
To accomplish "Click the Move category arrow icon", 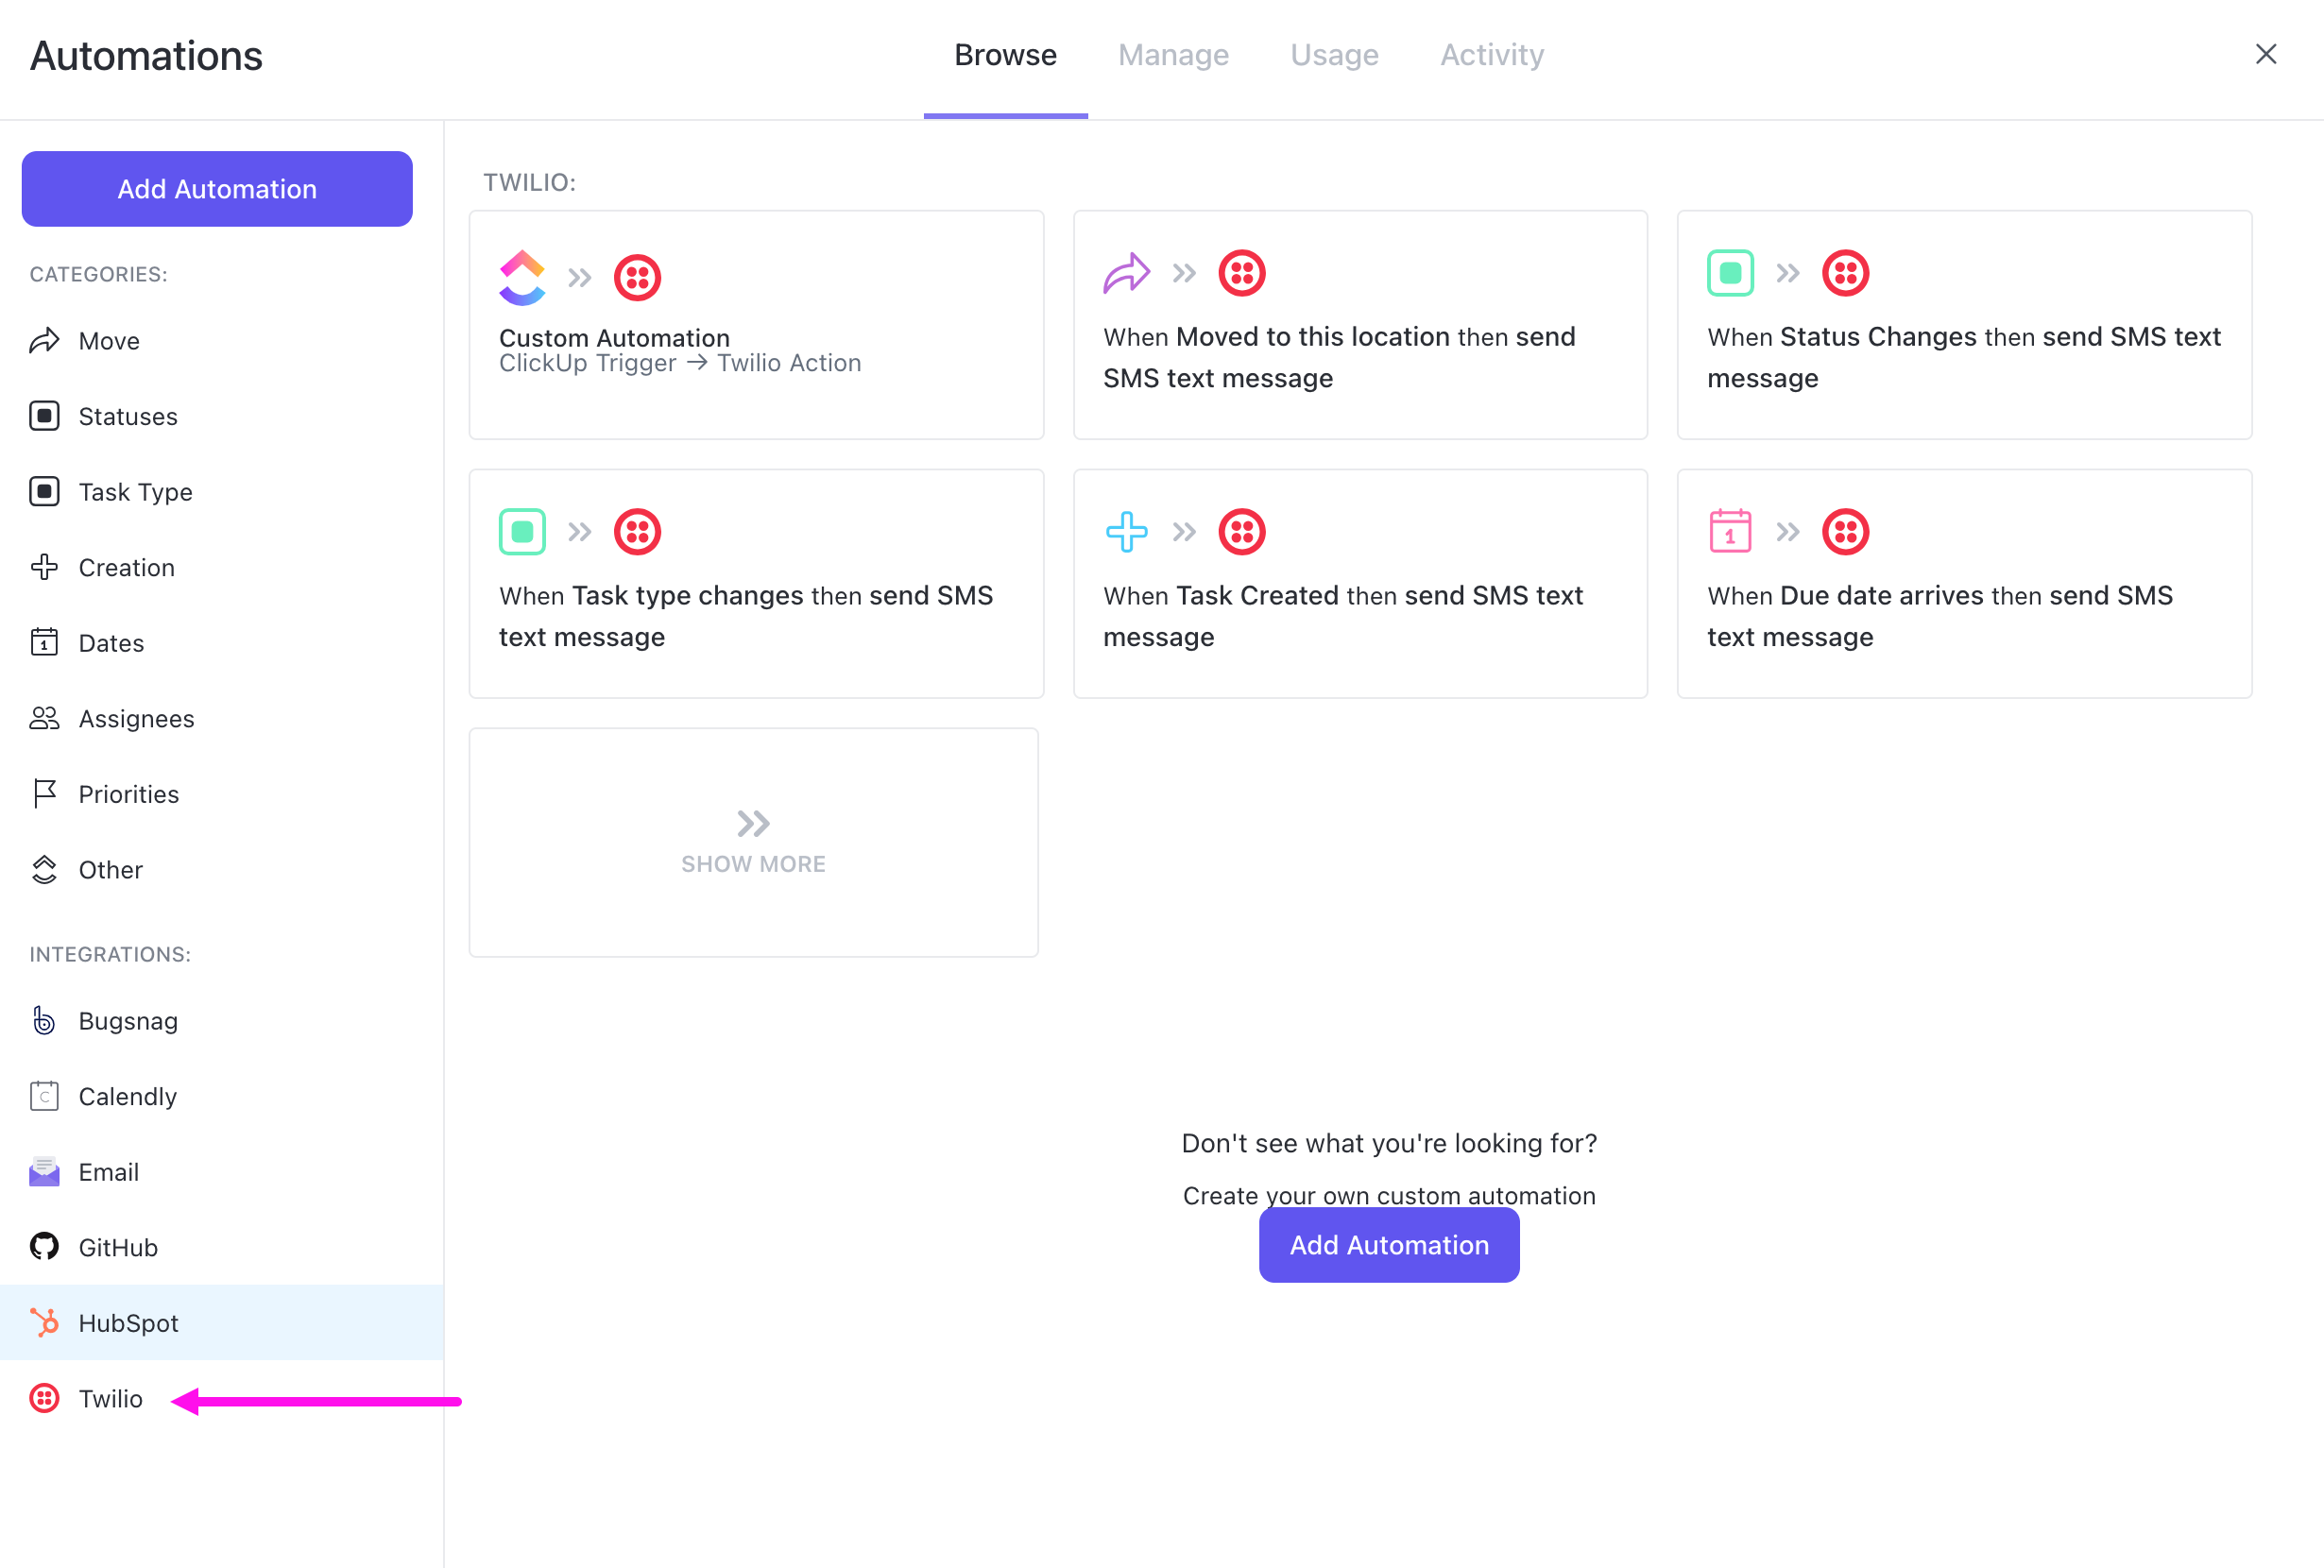I will click(x=44, y=341).
